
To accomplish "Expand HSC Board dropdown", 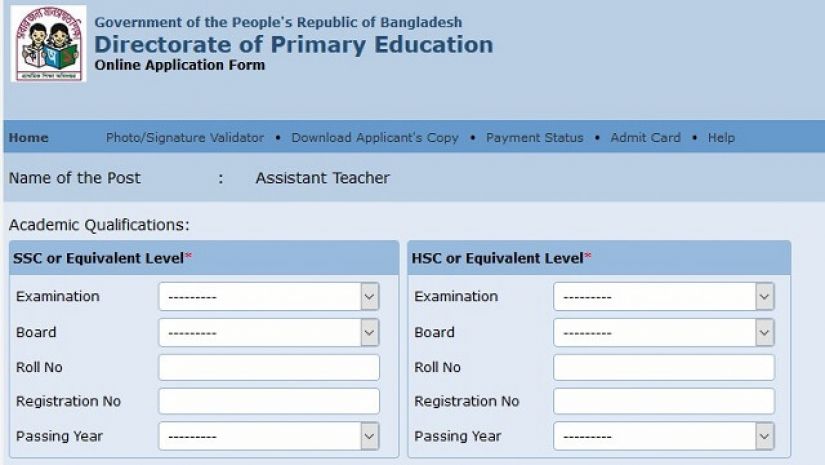I will pyautogui.click(x=663, y=333).
